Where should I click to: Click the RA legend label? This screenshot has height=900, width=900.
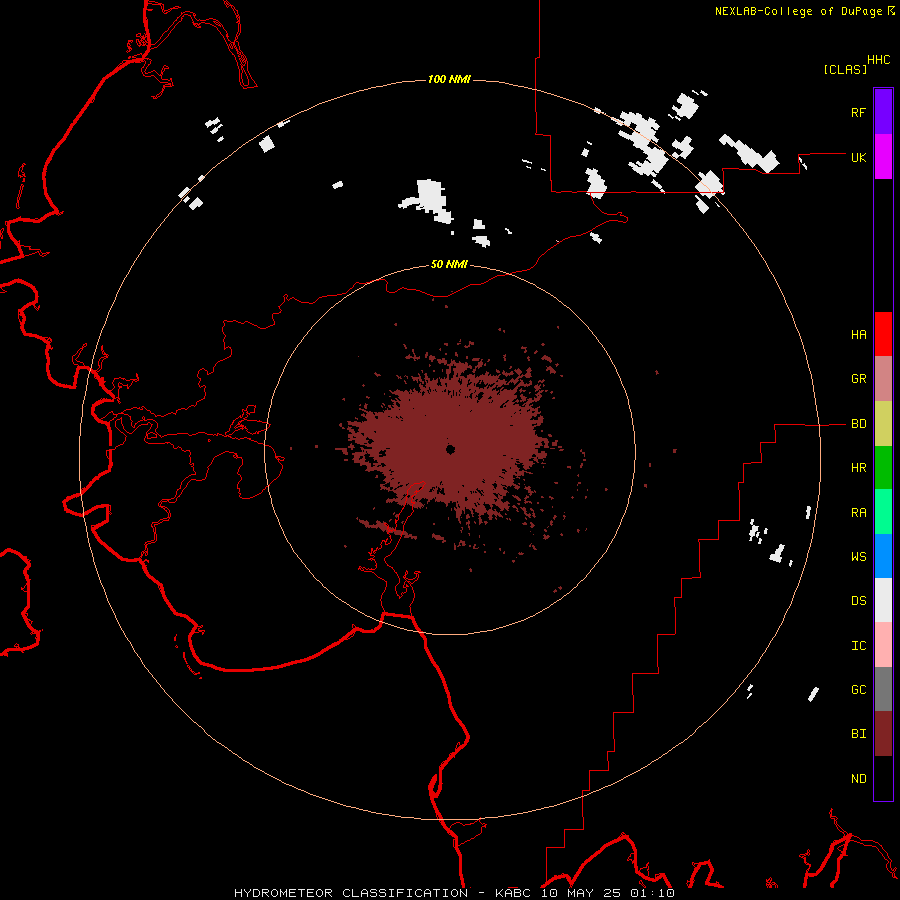click(x=858, y=513)
